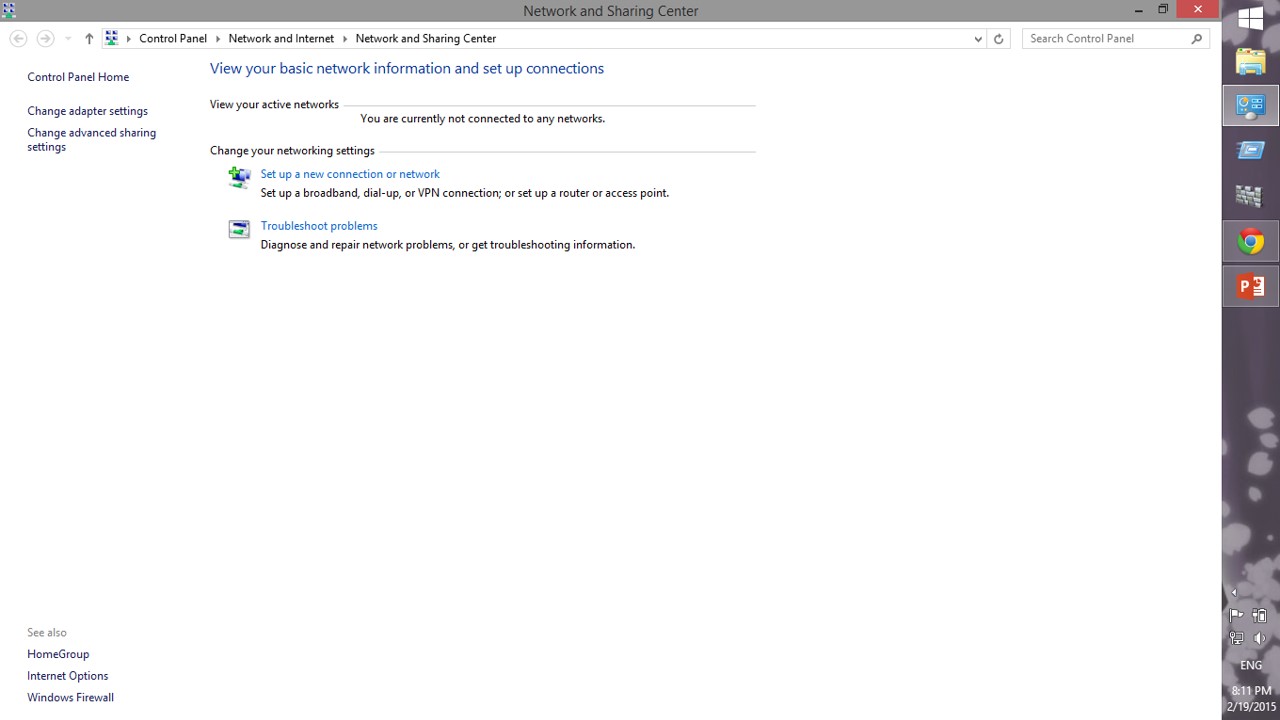
Task: Click the refresh button in address bar
Action: (998, 39)
